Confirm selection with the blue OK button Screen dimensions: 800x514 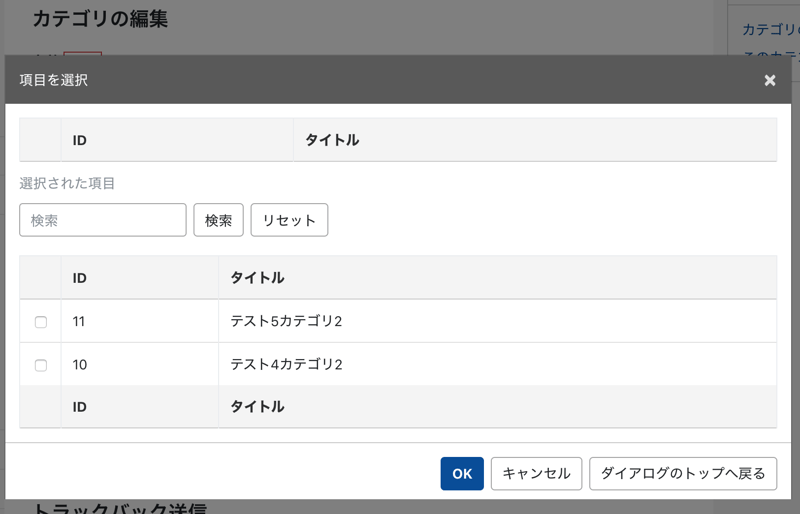(462, 473)
